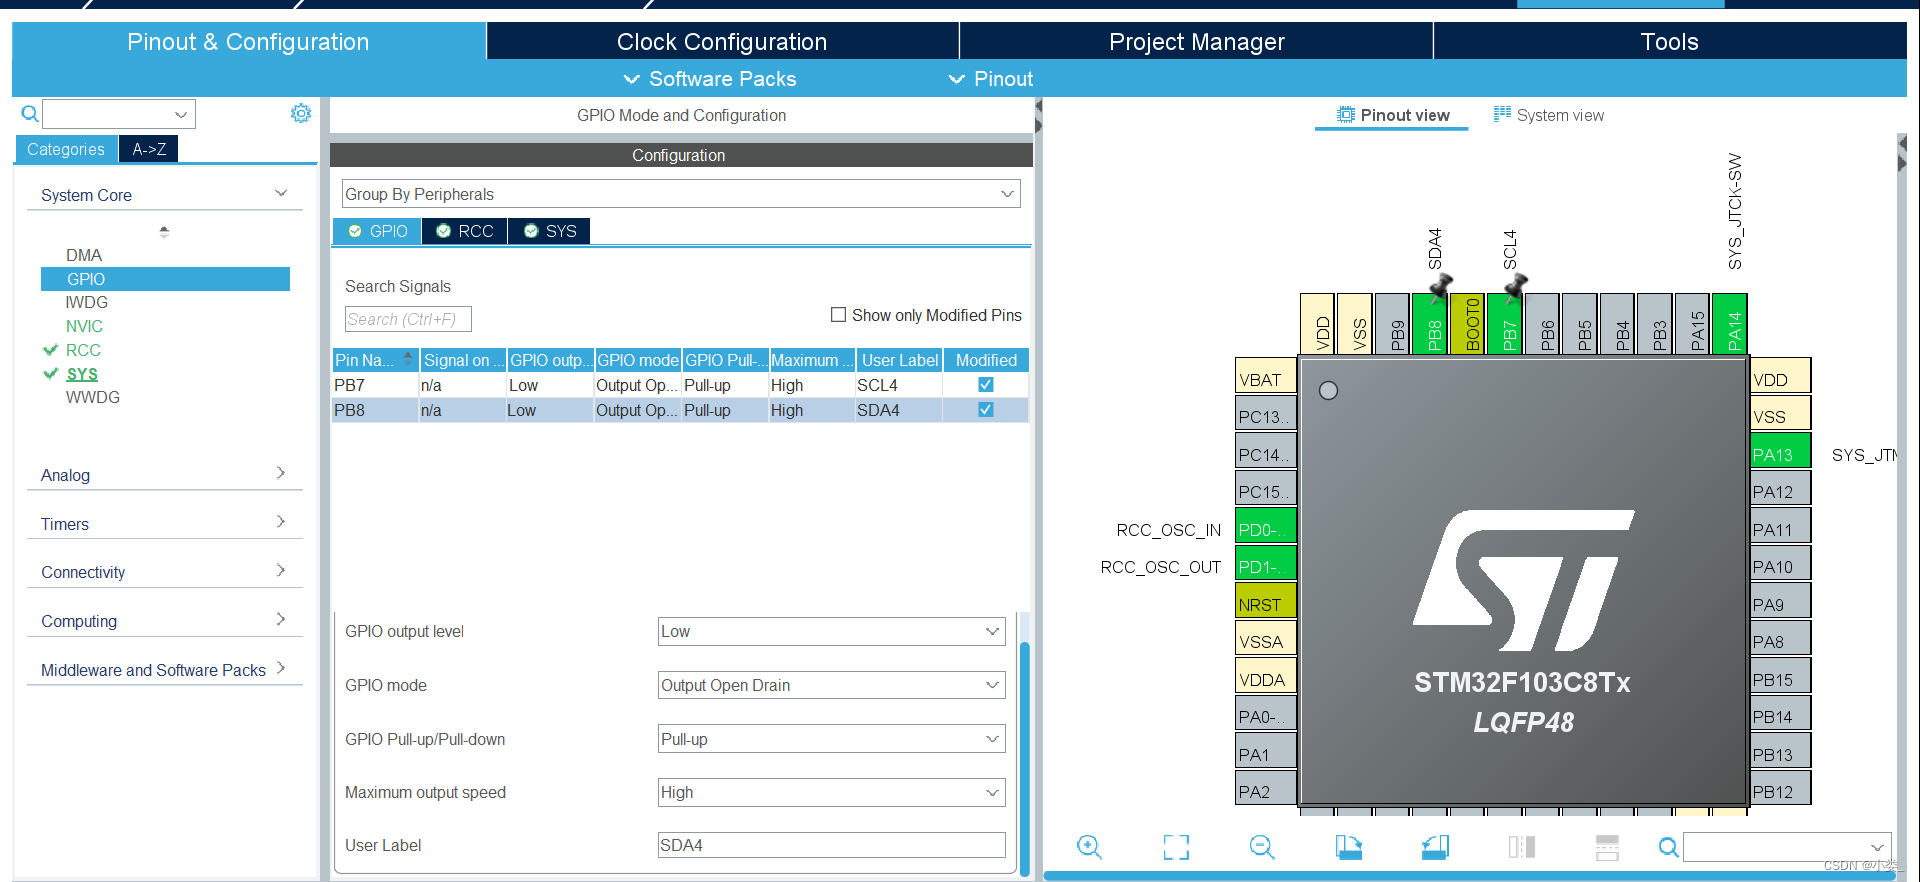Select NVIC in System Core list
Image resolution: width=1920 pixels, height=882 pixels.
click(84, 326)
